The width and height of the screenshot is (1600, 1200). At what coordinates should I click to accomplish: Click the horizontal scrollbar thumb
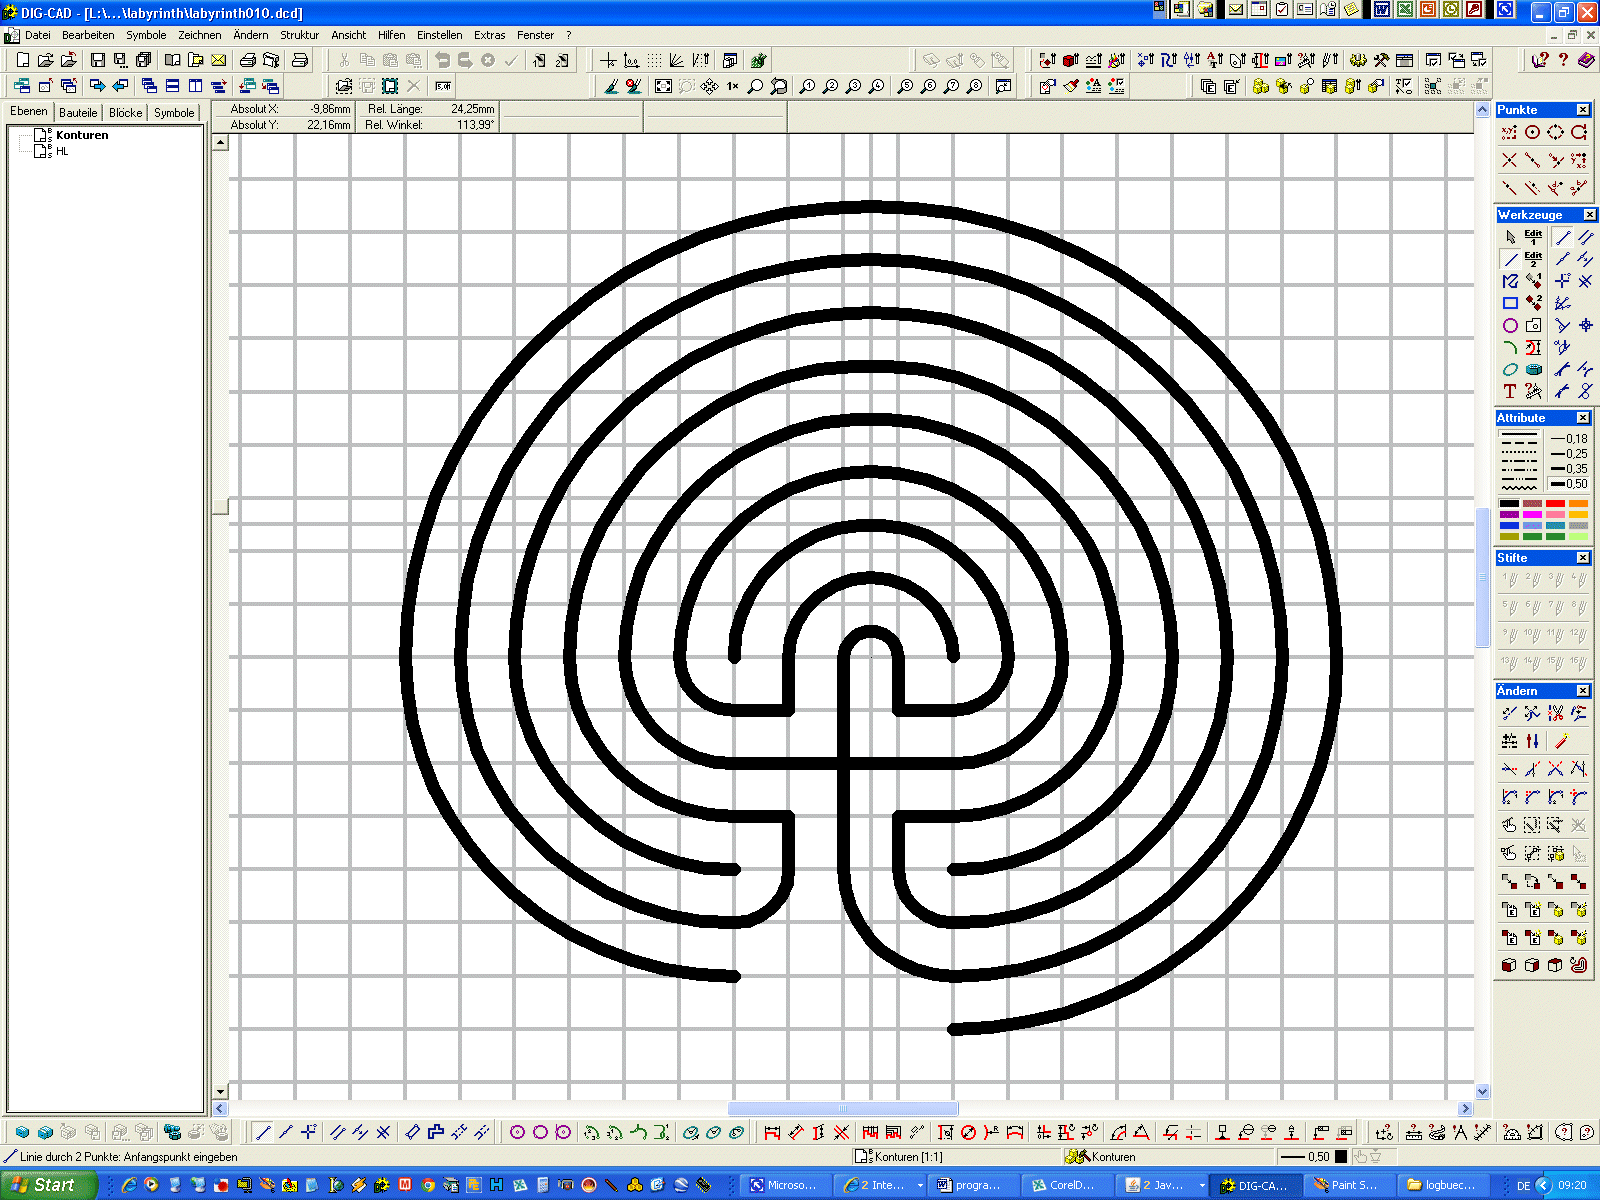(x=843, y=1108)
